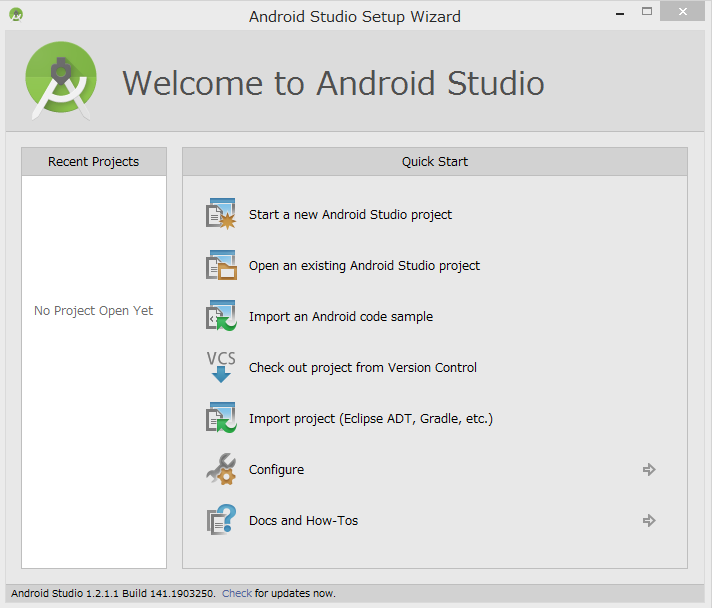Click the new project starburst icon
This screenshot has width=712, height=608.
pos(221,214)
